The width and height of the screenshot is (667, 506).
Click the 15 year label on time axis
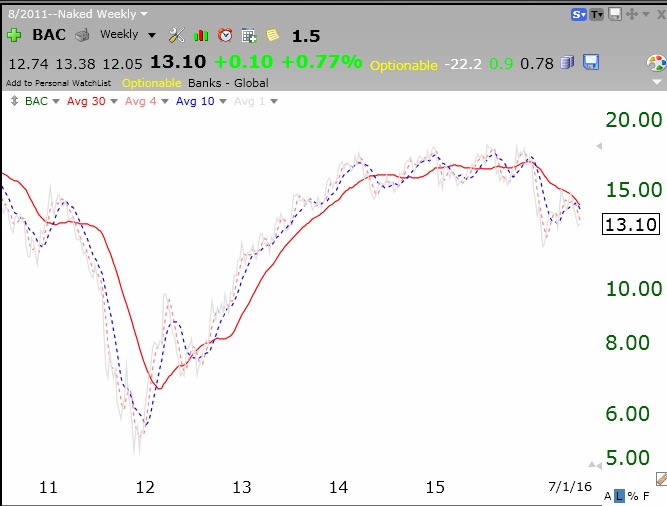pyautogui.click(x=435, y=487)
